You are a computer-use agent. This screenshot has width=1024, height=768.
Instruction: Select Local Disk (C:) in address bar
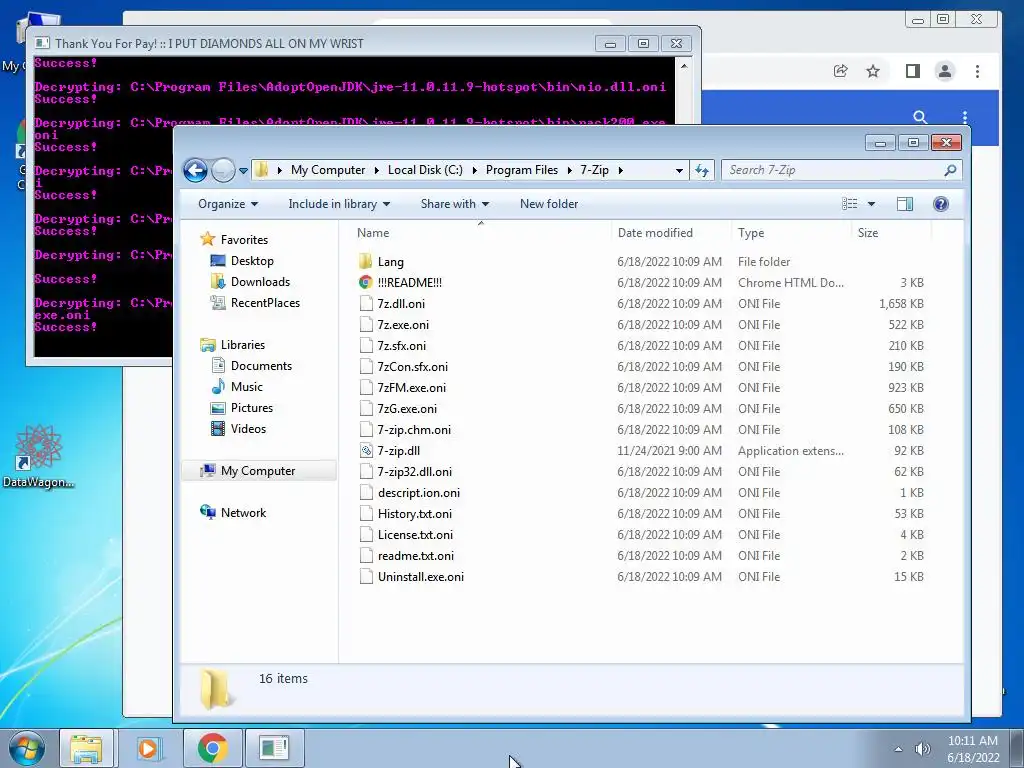click(x=425, y=170)
